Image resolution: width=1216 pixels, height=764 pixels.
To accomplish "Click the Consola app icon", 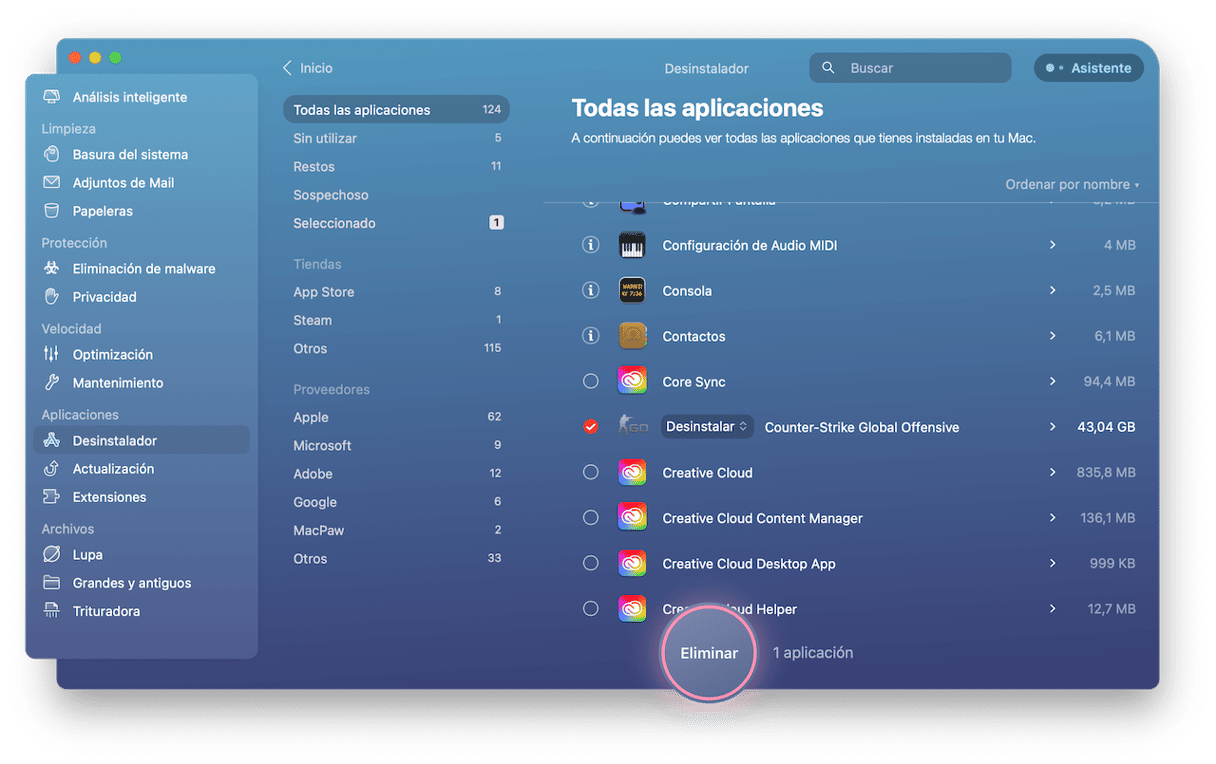I will coord(632,290).
